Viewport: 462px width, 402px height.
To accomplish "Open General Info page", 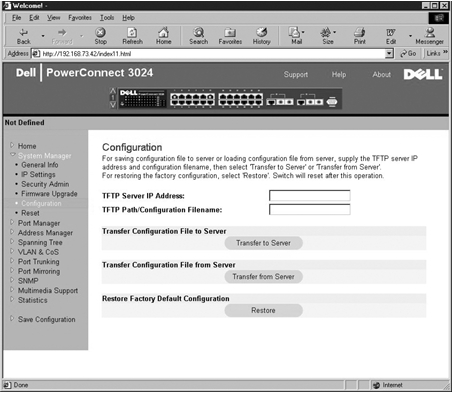I will (x=40, y=165).
